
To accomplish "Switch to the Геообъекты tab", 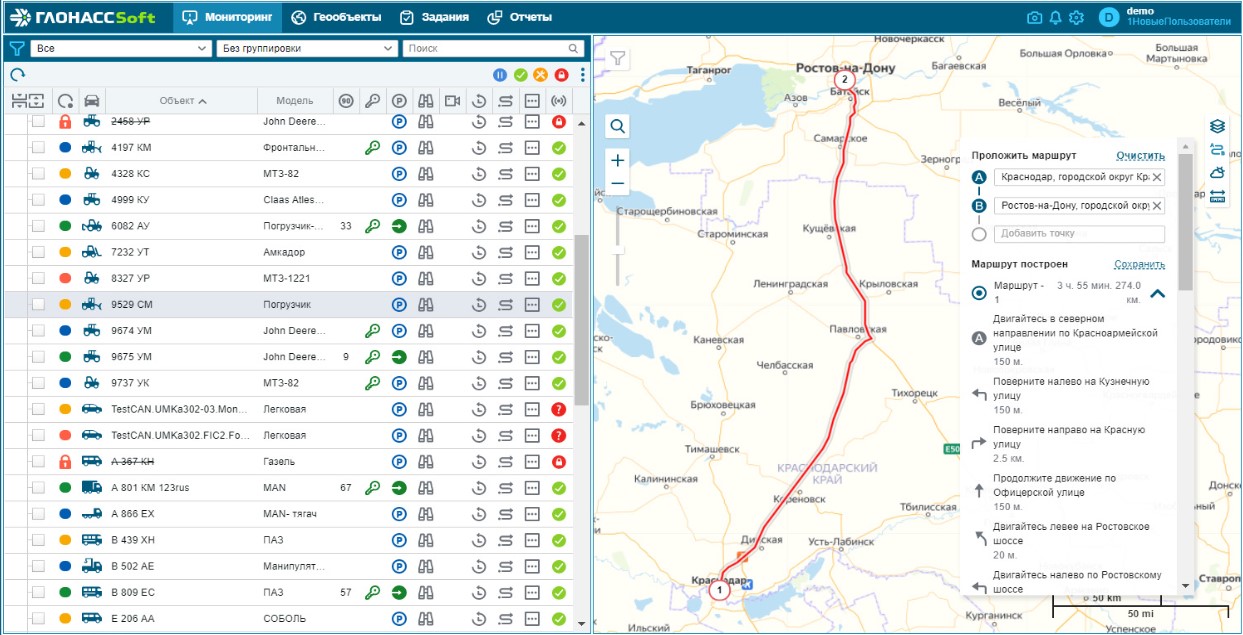I will [335, 18].
